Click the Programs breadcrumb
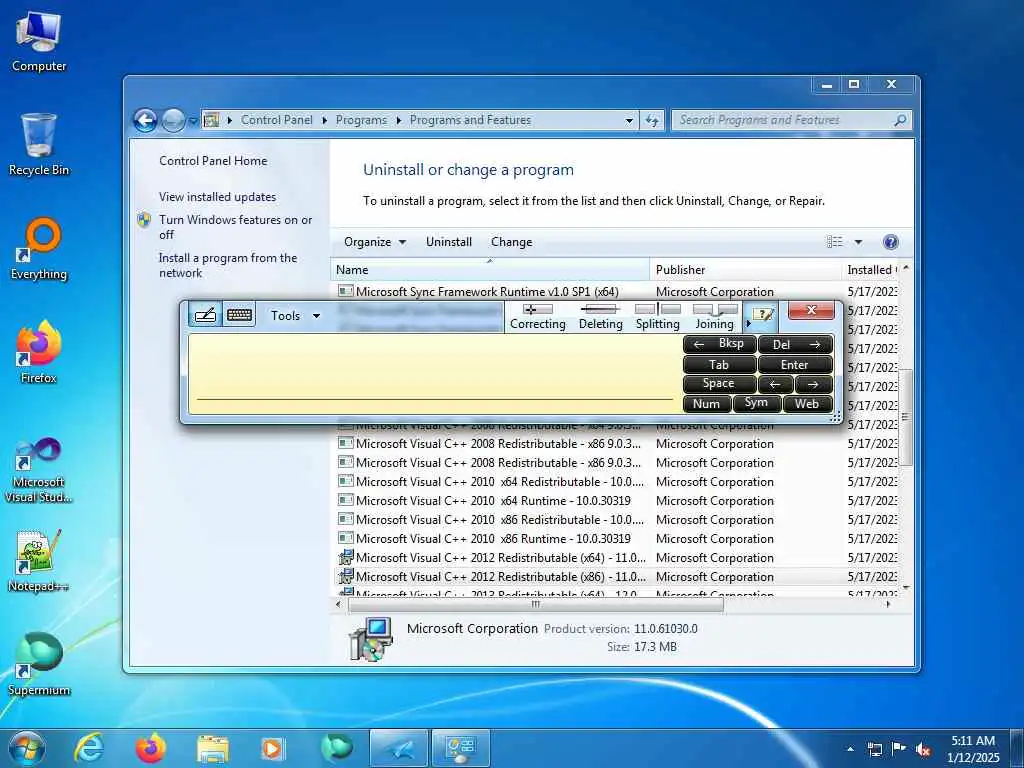Viewport: 1024px width, 768px height. click(x=361, y=120)
